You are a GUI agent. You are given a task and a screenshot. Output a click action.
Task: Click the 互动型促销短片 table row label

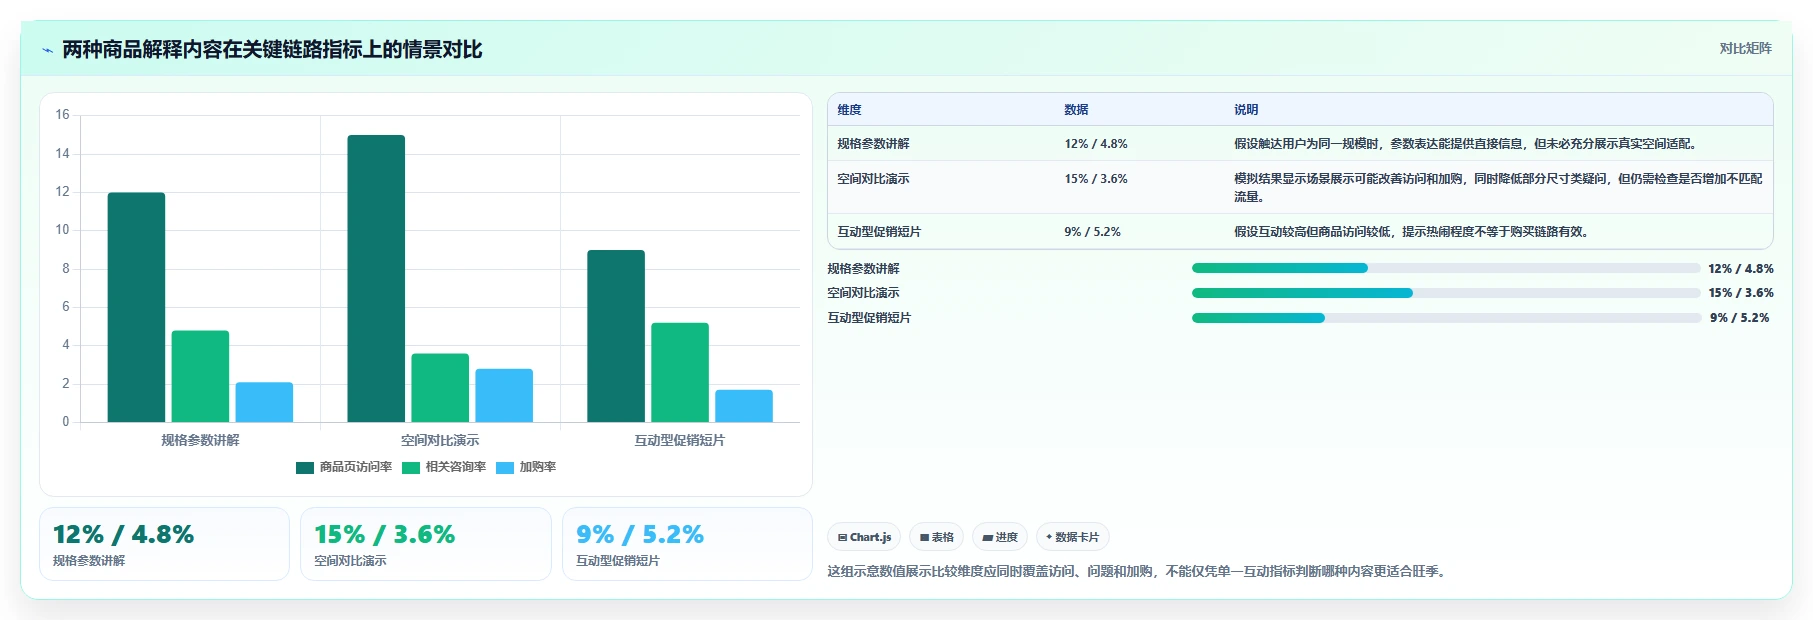click(879, 232)
